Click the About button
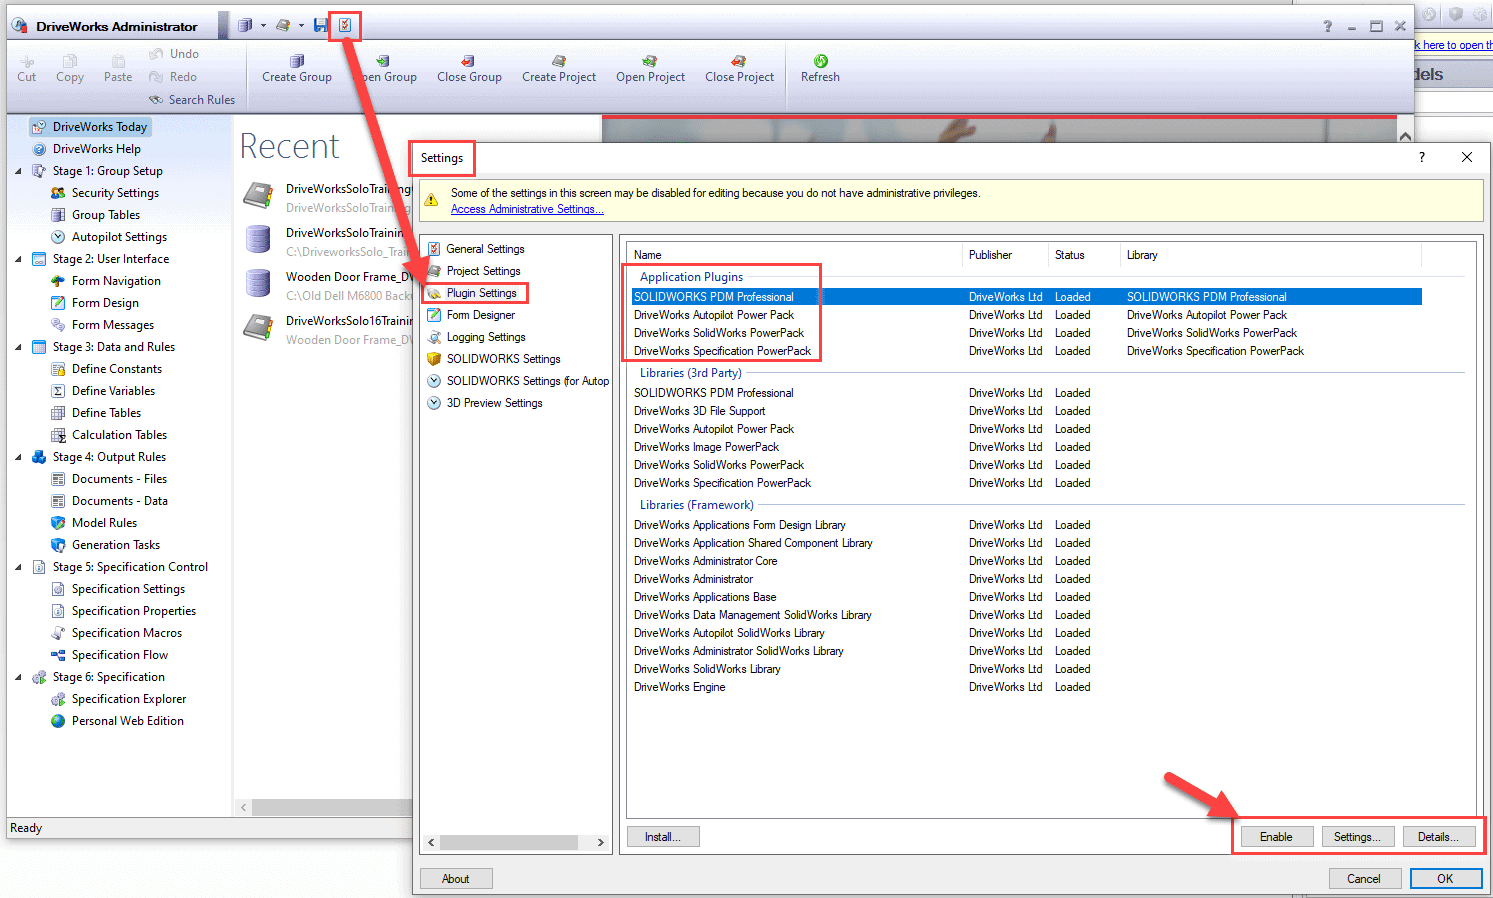Screen dimensions: 1493x898 coord(456,879)
